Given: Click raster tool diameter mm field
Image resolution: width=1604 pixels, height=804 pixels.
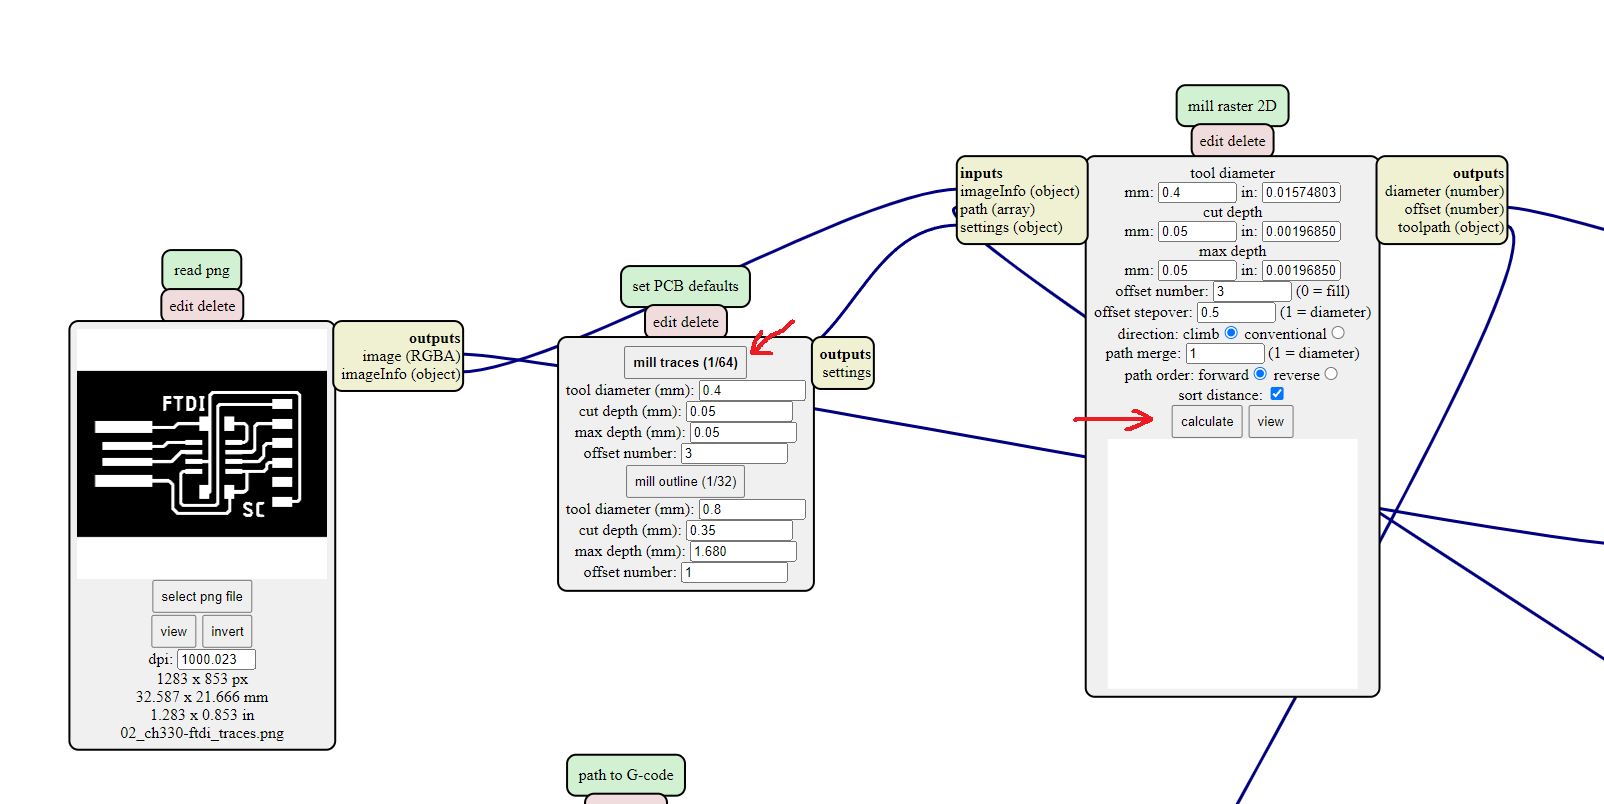Looking at the screenshot, I should (1197, 192).
